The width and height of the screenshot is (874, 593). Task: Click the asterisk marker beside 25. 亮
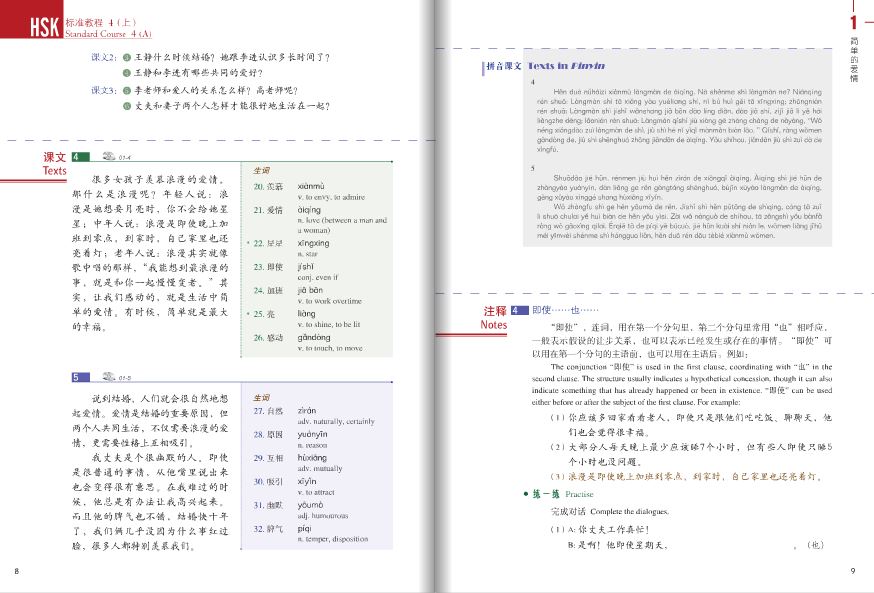(x=247, y=314)
